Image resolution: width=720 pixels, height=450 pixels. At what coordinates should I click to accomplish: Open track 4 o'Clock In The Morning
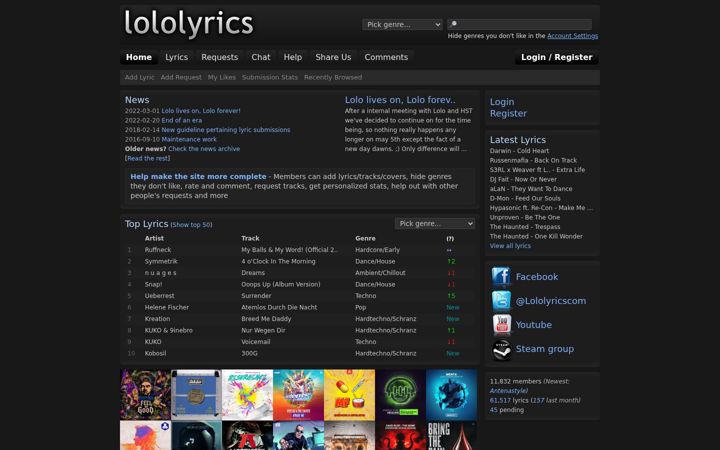tap(278, 261)
